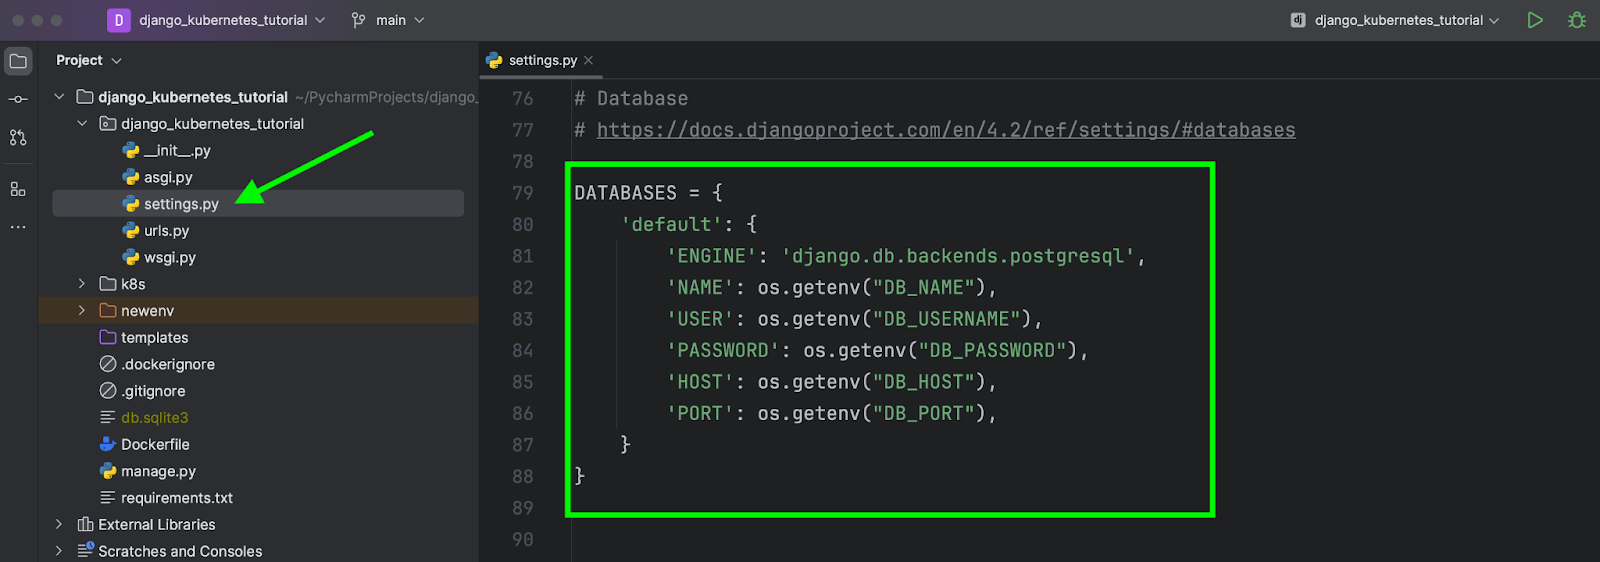This screenshot has width=1600, height=562.
Task: Open the Django docs databases link
Action: pos(945,130)
